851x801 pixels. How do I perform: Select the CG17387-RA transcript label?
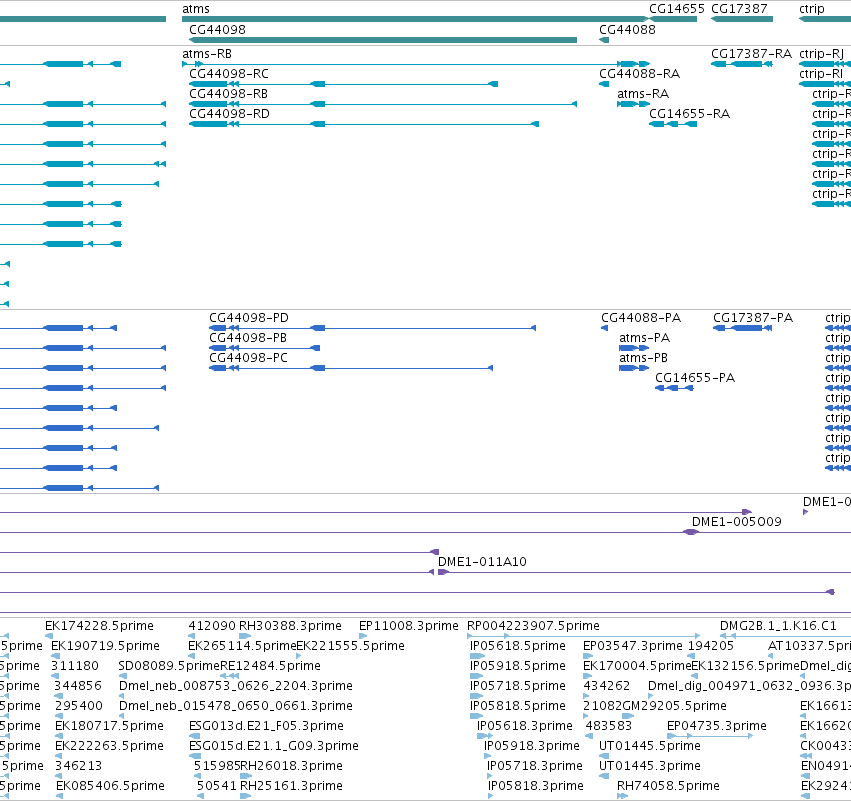pyautogui.click(x=751, y=54)
